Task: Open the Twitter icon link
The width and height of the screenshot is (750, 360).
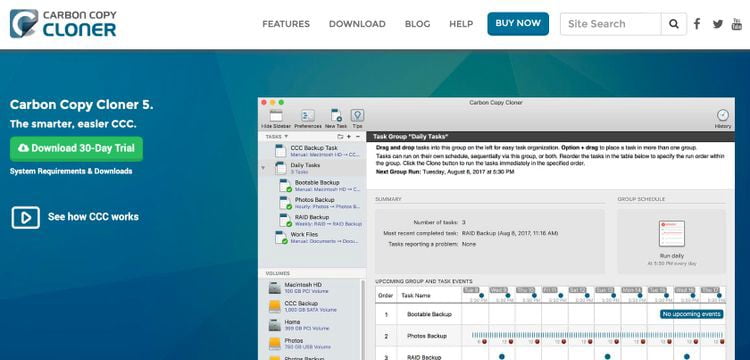Action: (x=717, y=24)
